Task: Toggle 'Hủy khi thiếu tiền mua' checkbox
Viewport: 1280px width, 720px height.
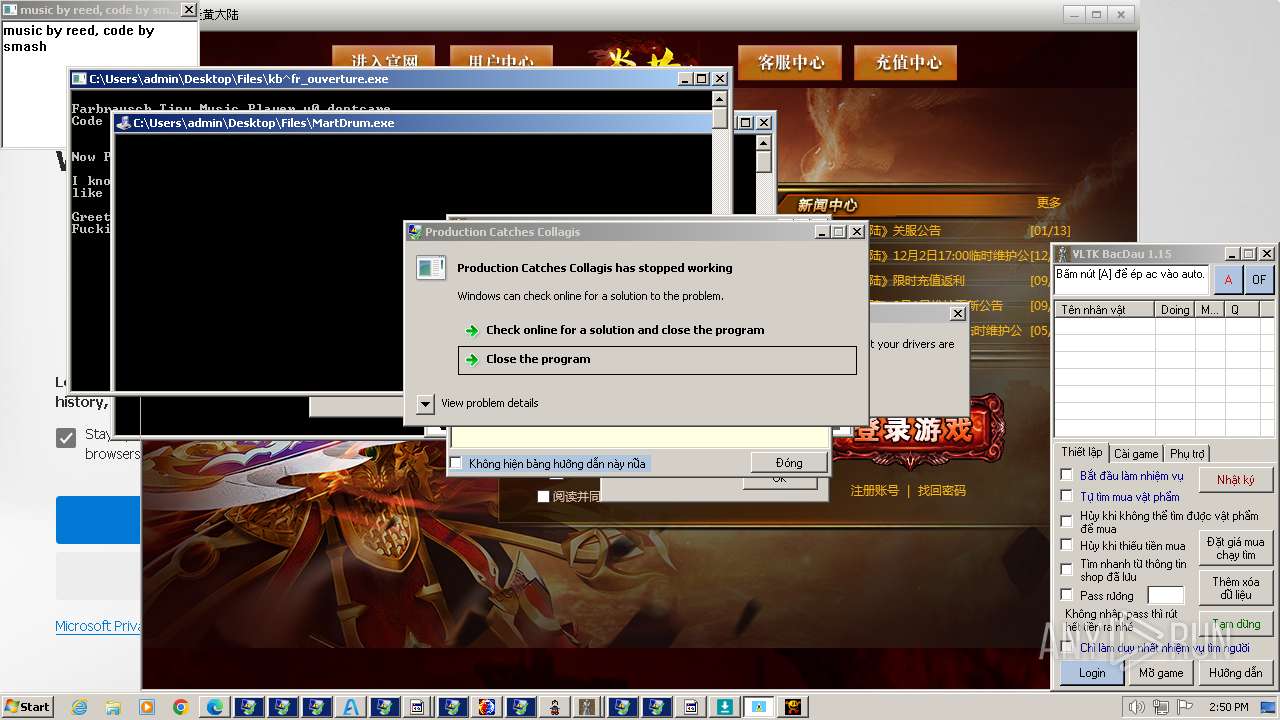Action: [x=1066, y=545]
